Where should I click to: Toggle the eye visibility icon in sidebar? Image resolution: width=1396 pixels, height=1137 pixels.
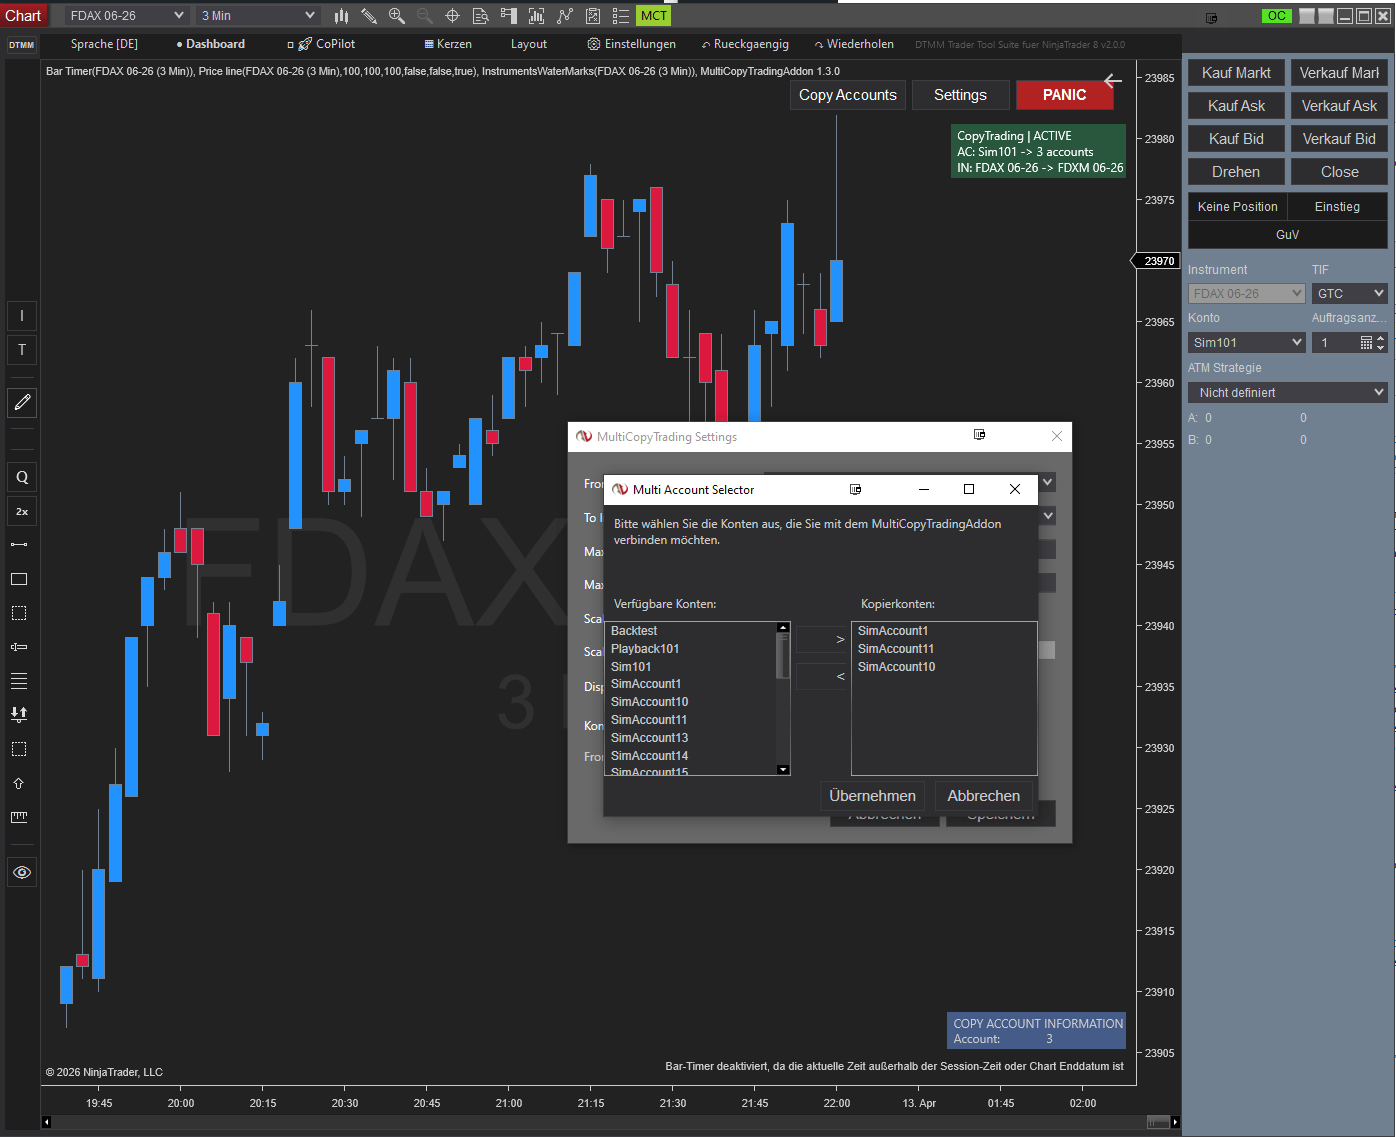22,872
